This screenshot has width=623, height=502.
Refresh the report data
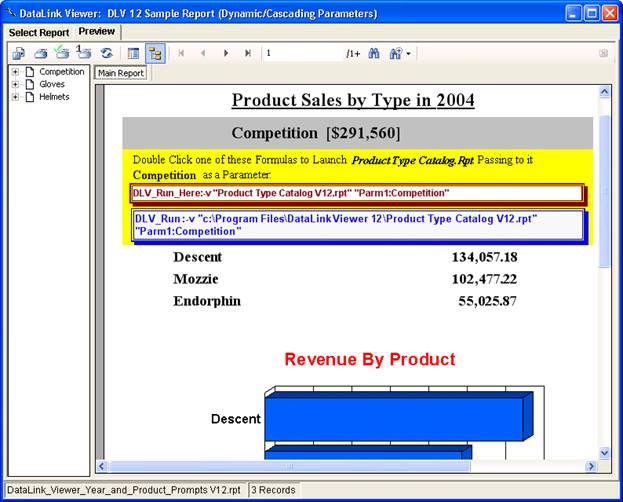pos(106,53)
